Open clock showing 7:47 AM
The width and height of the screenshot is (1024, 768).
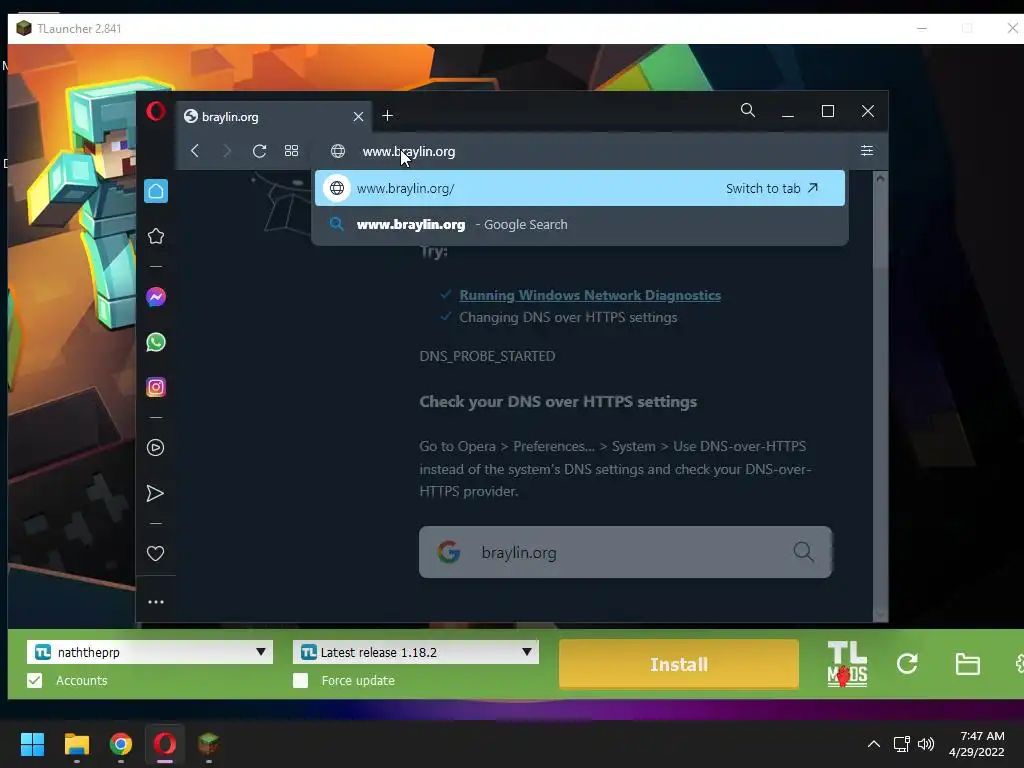click(976, 744)
